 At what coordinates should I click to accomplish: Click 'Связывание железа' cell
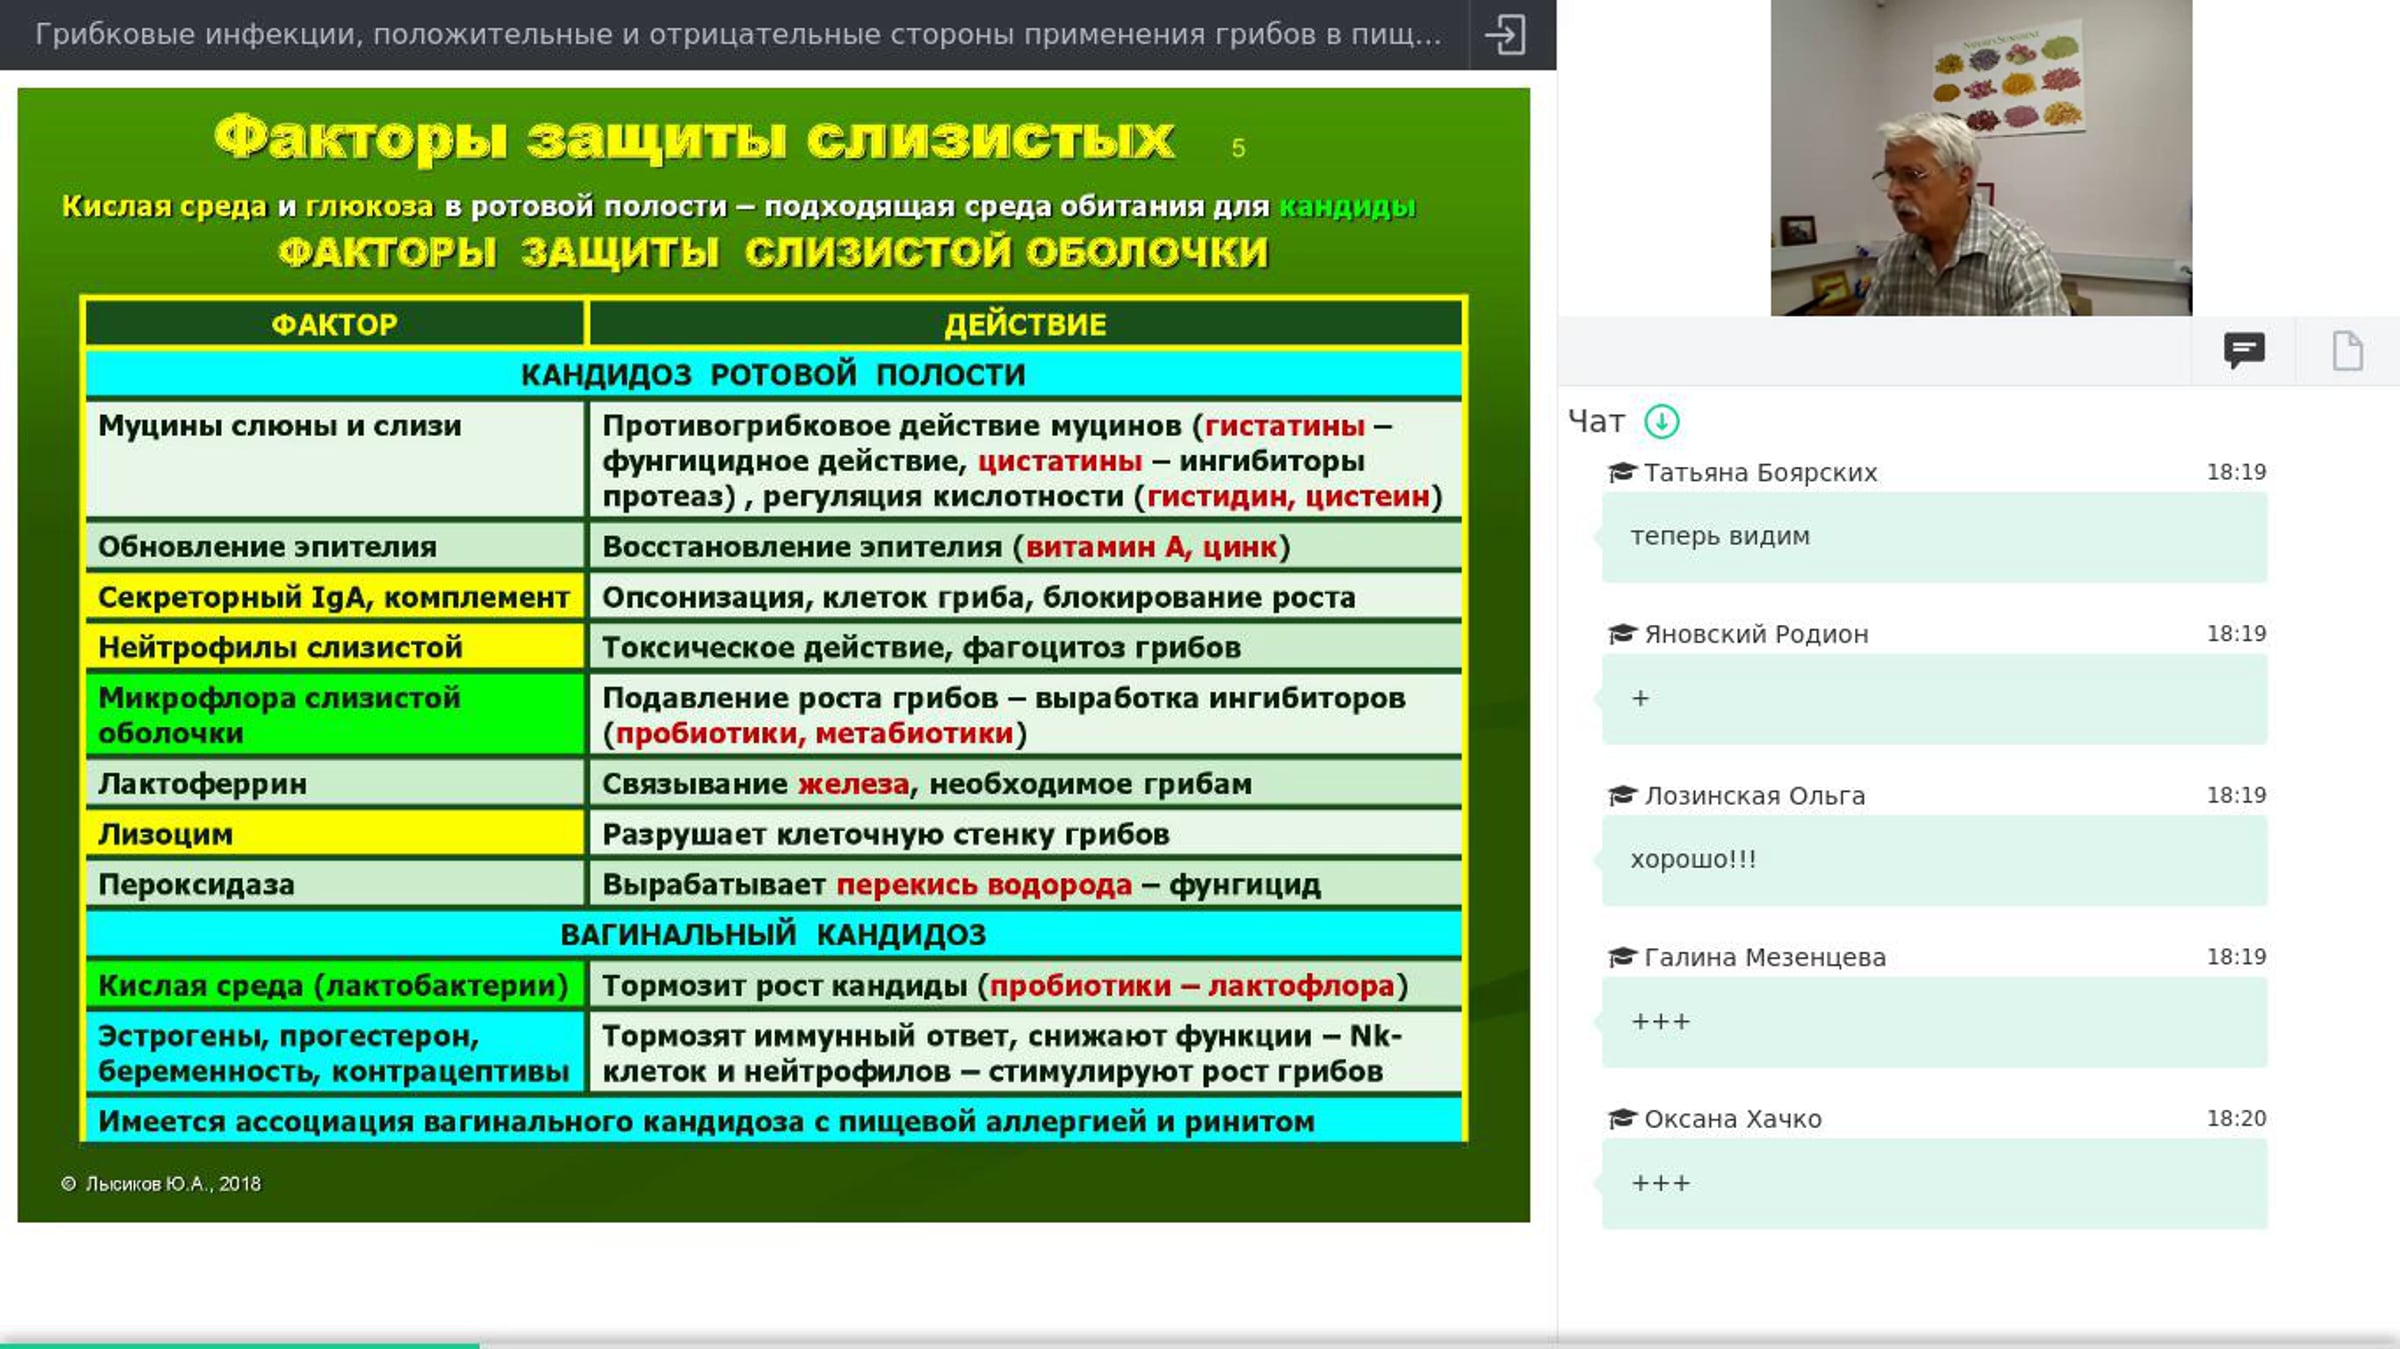tap(1025, 783)
